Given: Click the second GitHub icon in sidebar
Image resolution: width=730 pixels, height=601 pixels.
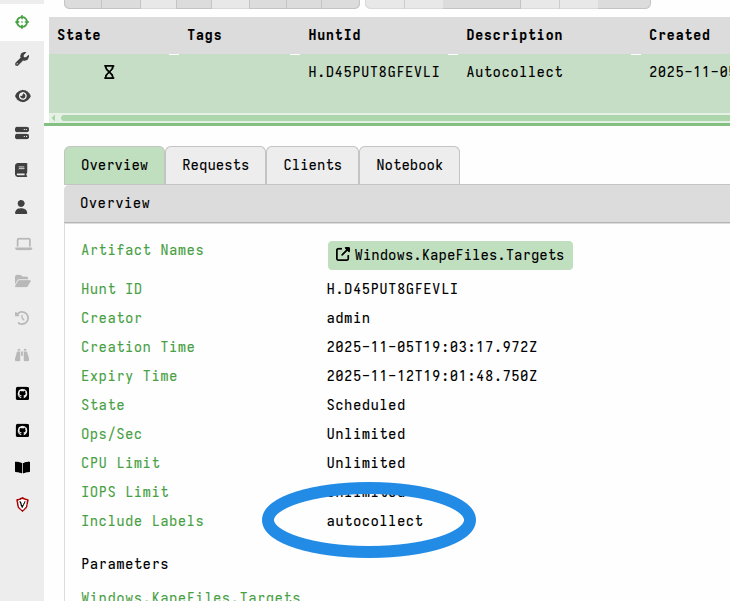Looking at the screenshot, I should [x=22, y=430].
